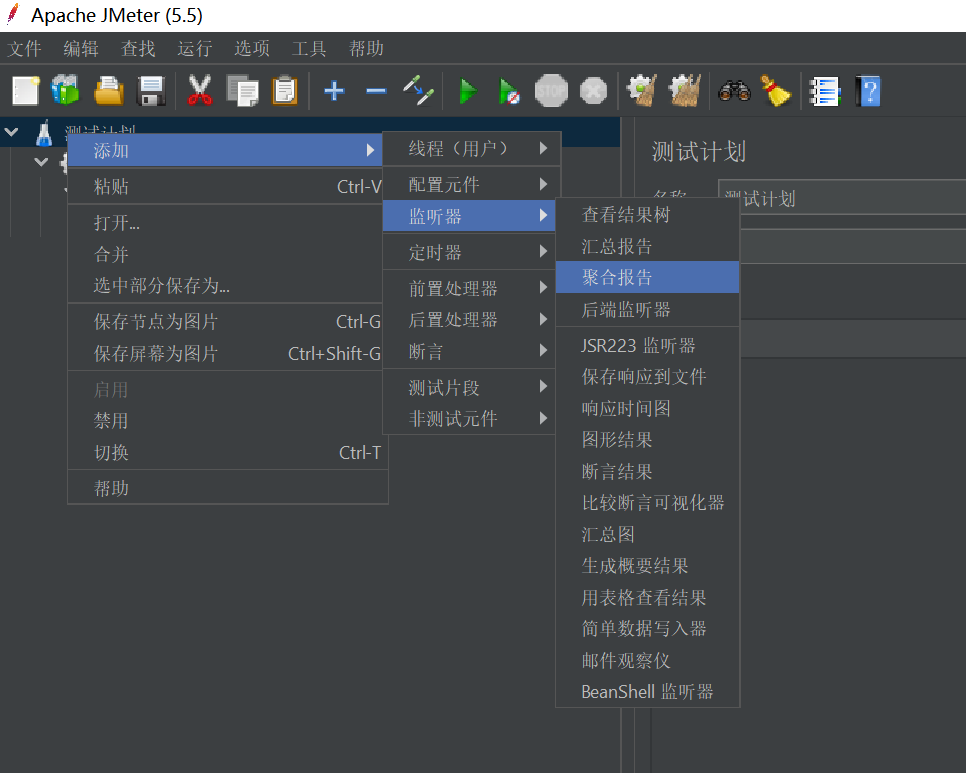Choose 简单数据写入器 listener
This screenshot has height=773, width=966.
[x=647, y=629]
